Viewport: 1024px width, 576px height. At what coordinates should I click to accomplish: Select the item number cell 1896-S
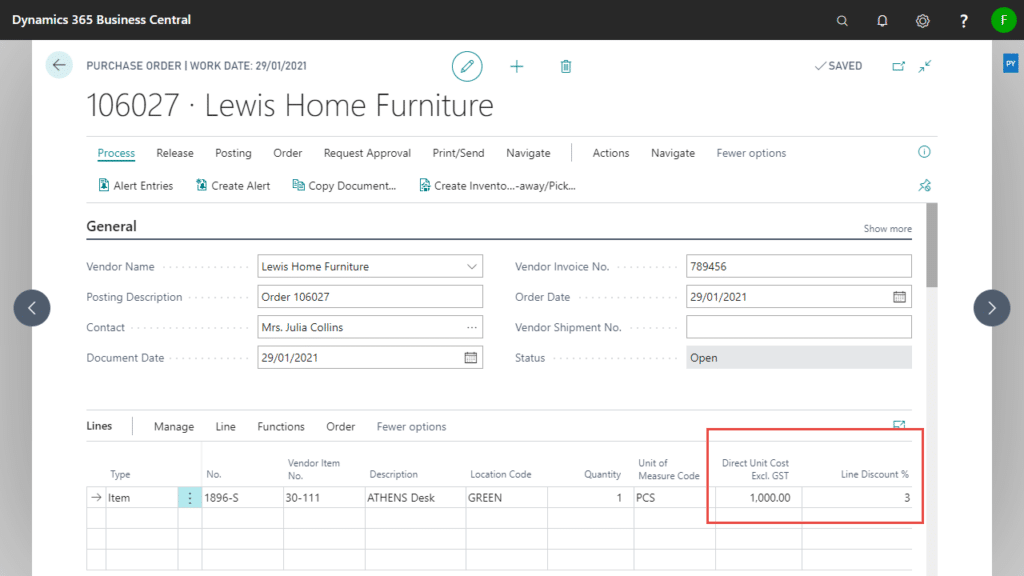pos(242,498)
